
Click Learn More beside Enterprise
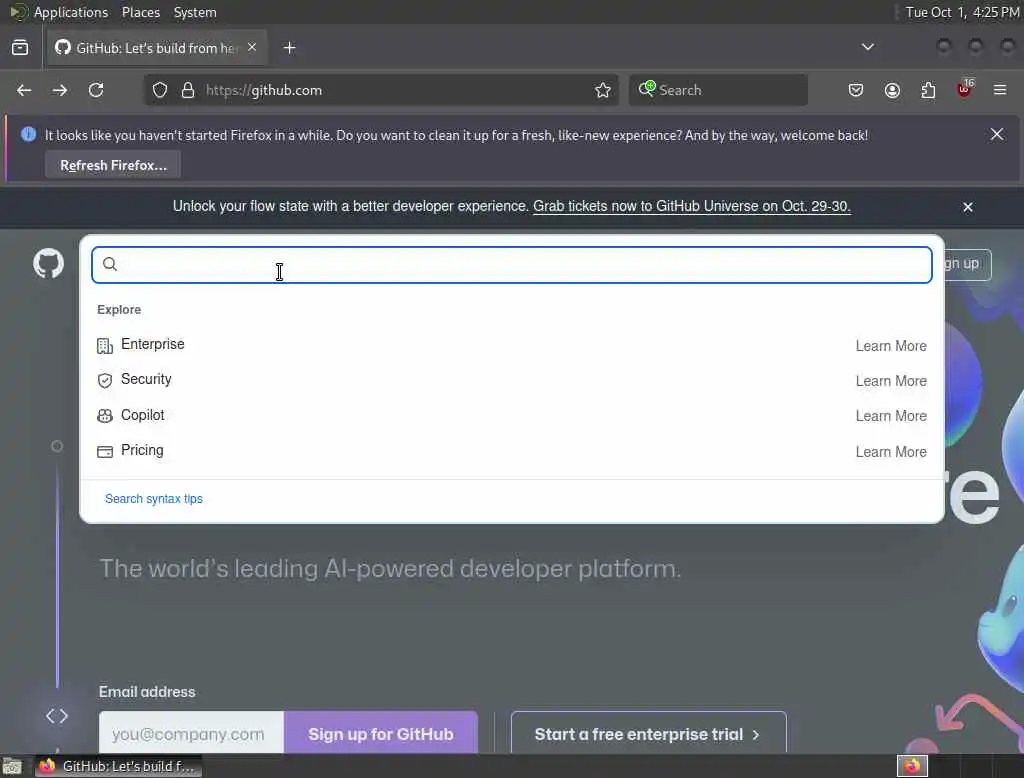[891, 346]
